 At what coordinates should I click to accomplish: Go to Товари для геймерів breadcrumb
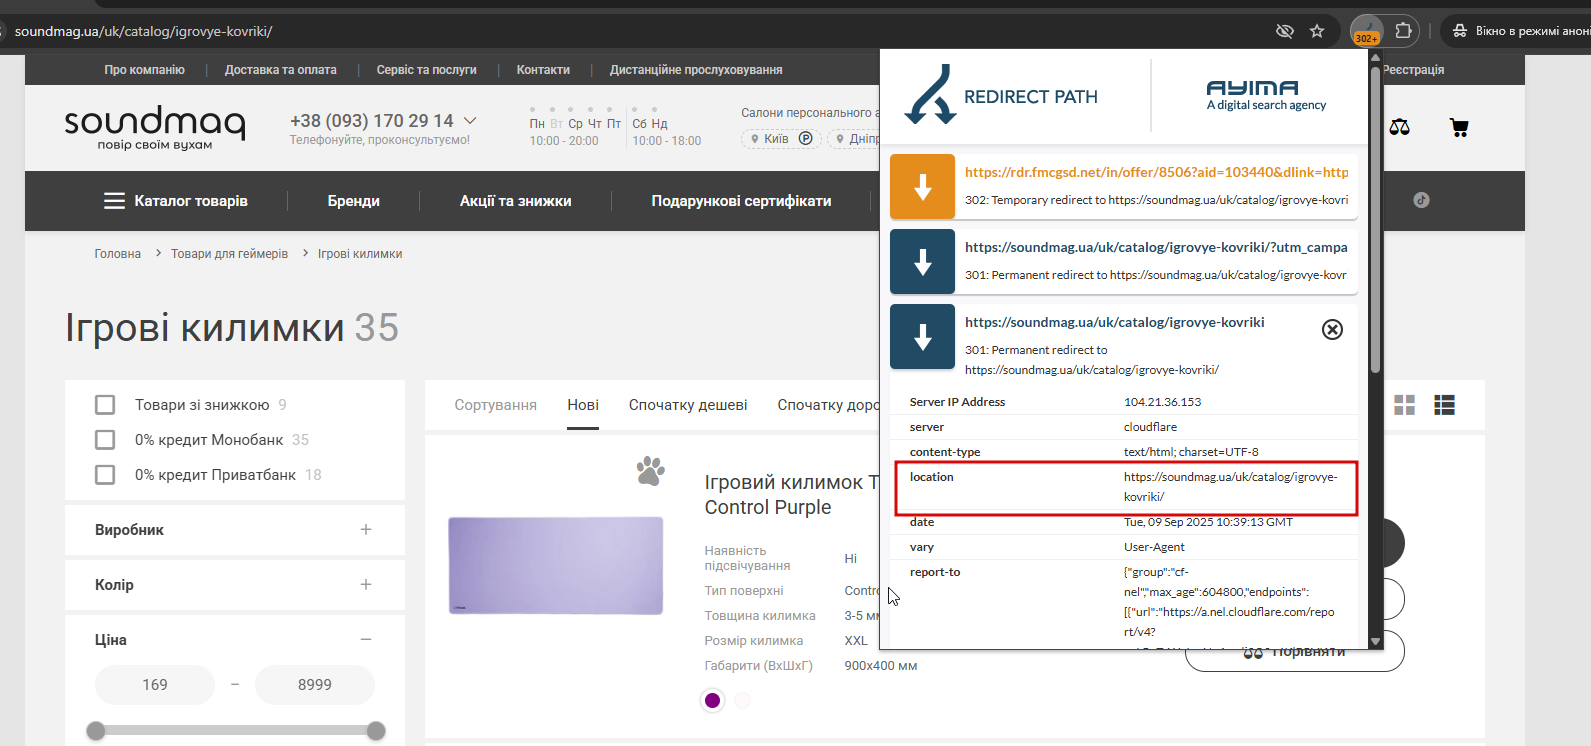(229, 254)
